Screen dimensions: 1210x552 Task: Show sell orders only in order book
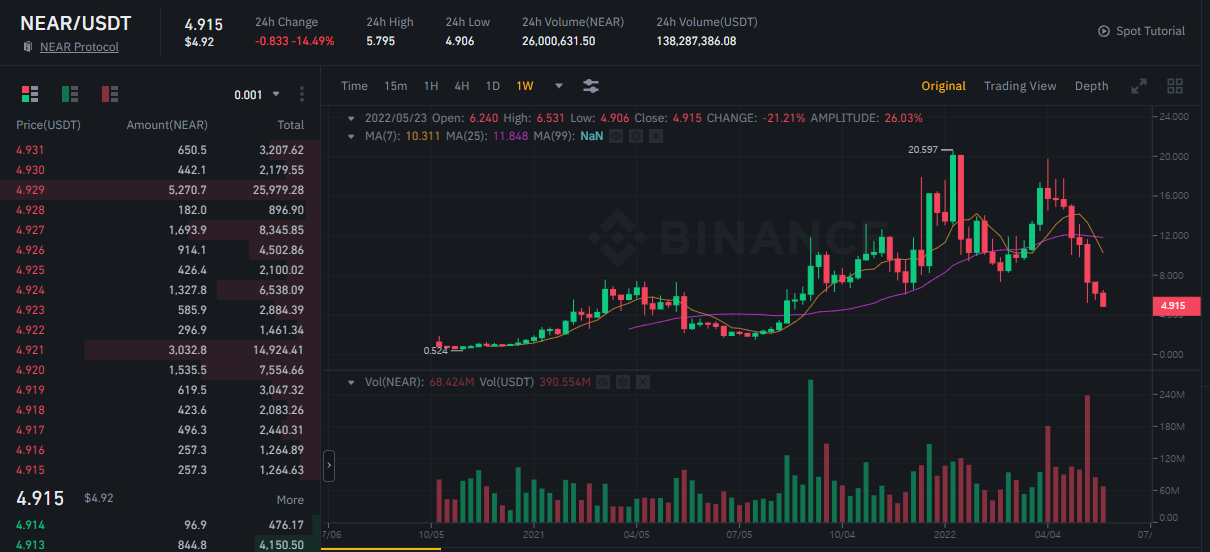[x=110, y=94]
